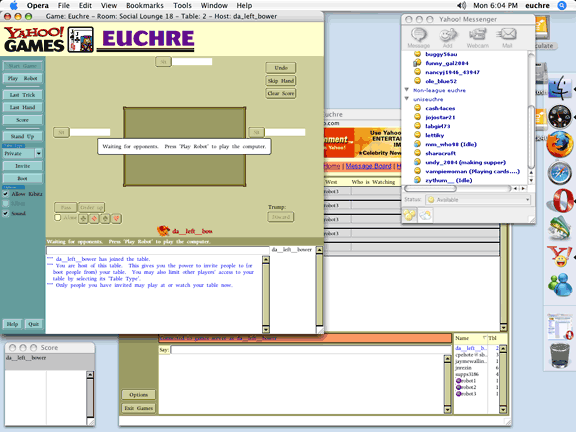Click the Boot button
Screen dimensions: 576x432
point(22,179)
